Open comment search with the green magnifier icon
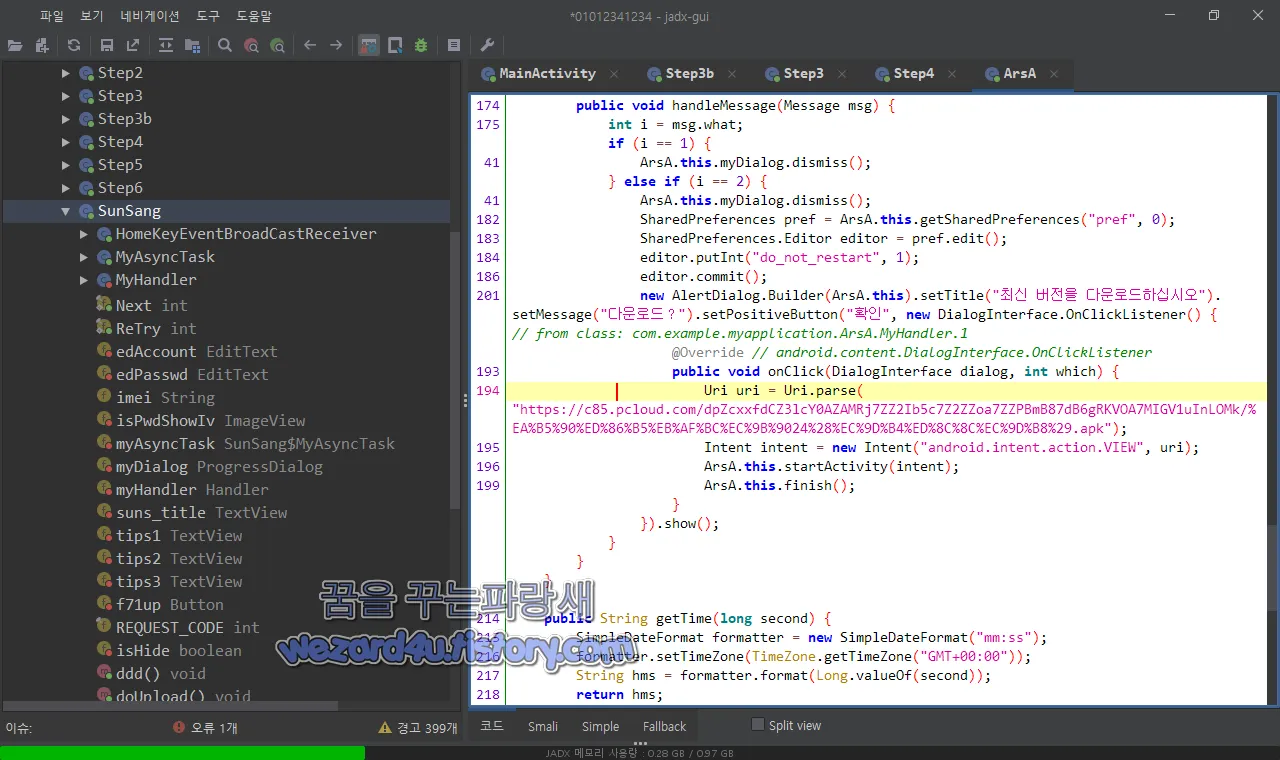Image resolution: width=1280 pixels, height=760 pixels. 277,45
